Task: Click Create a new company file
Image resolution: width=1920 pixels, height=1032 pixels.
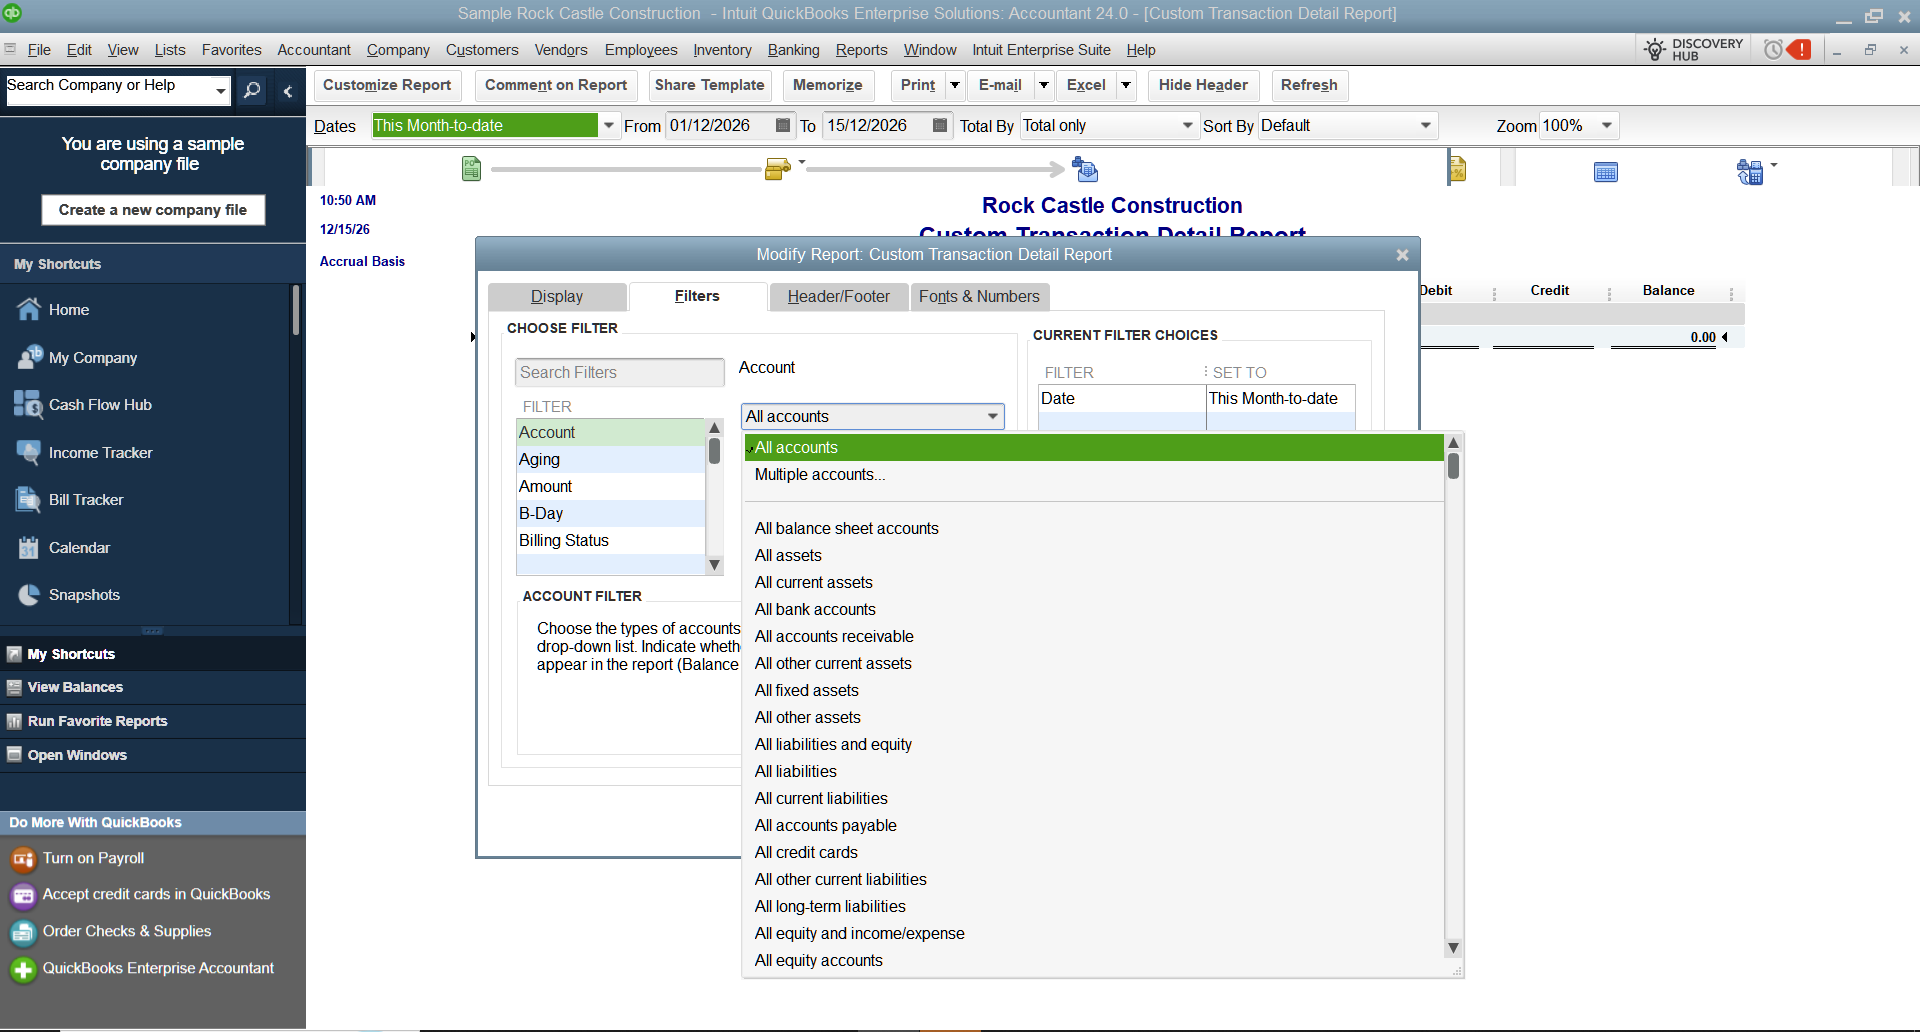Action: (153, 210)
